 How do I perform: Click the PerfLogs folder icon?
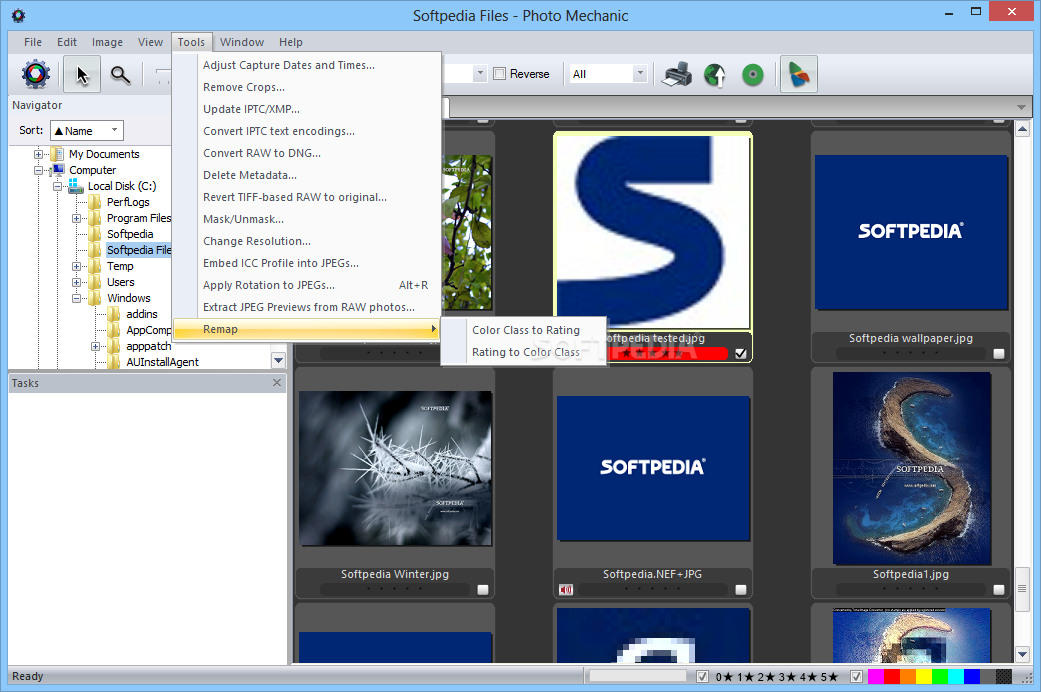click(95, 202)
